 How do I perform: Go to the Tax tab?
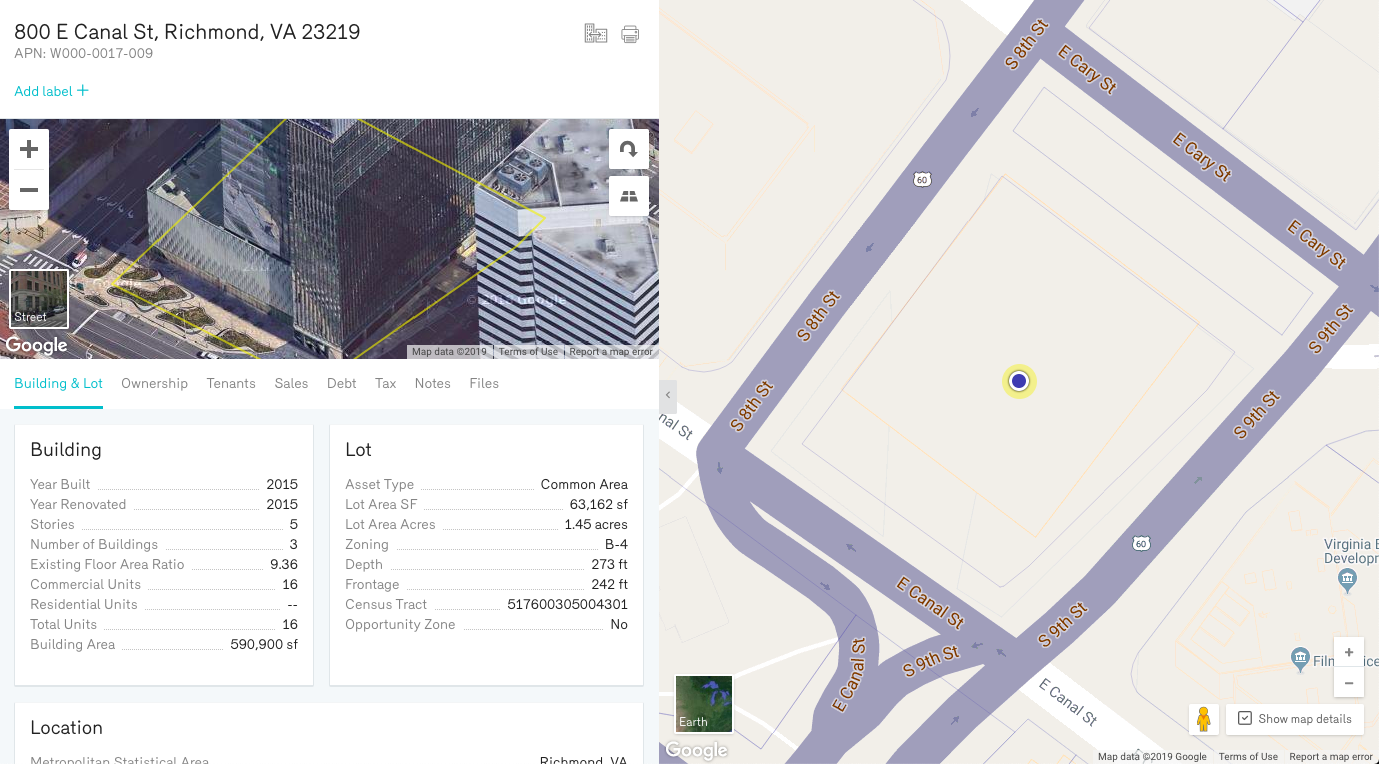(386, 383)
